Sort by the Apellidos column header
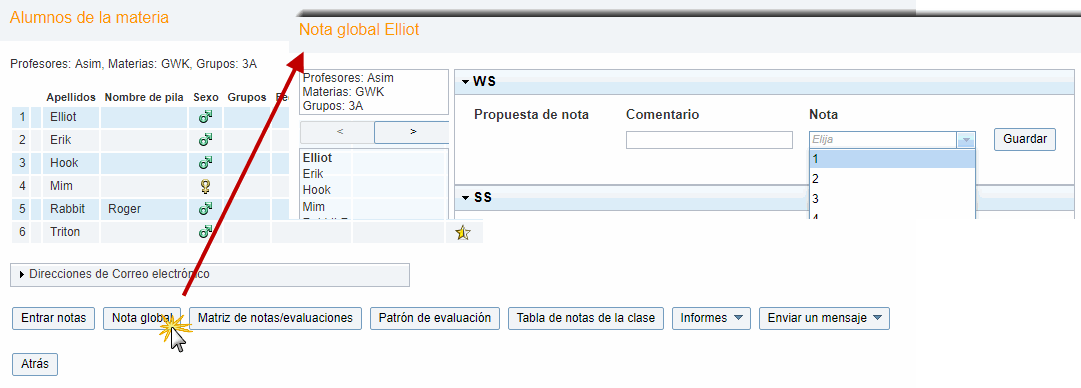1081x388 pixels. tap(71, 98)
